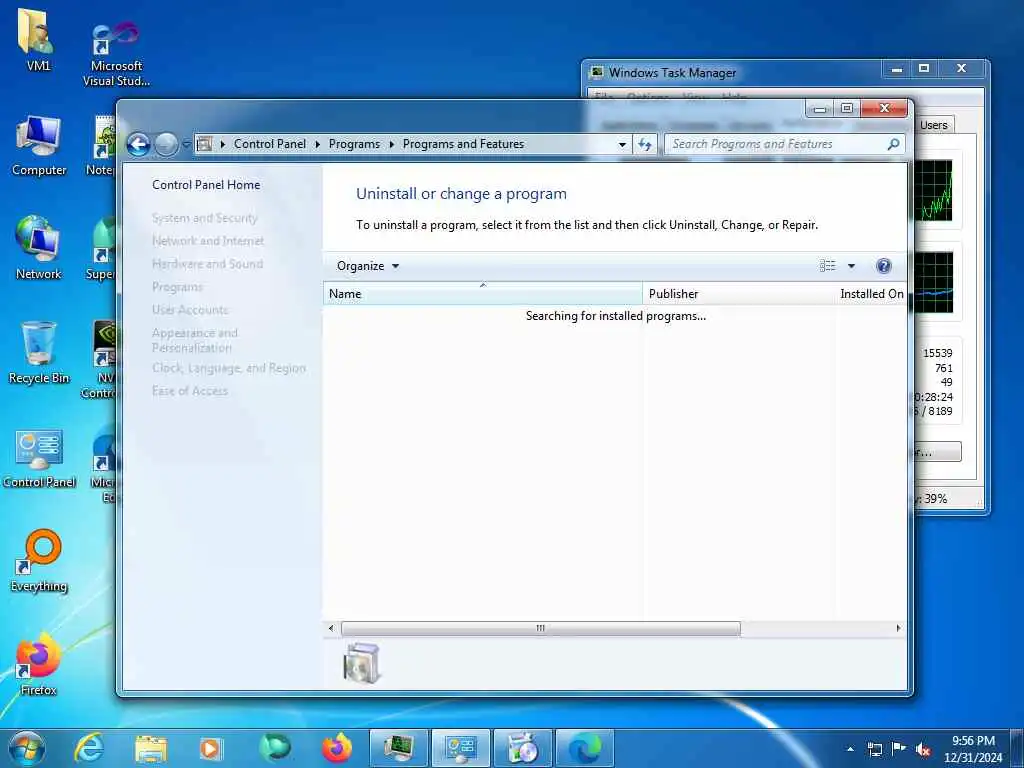1024x768 pixels.
Task: Sort the list by Name column
Action: pyautogui.click(x=483, y=294)
